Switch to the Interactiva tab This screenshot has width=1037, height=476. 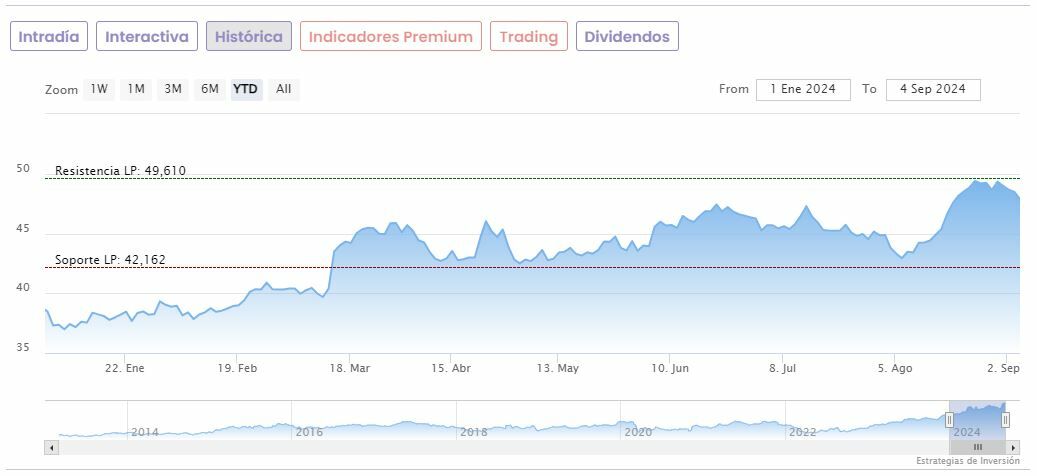(x=147, y=37)
